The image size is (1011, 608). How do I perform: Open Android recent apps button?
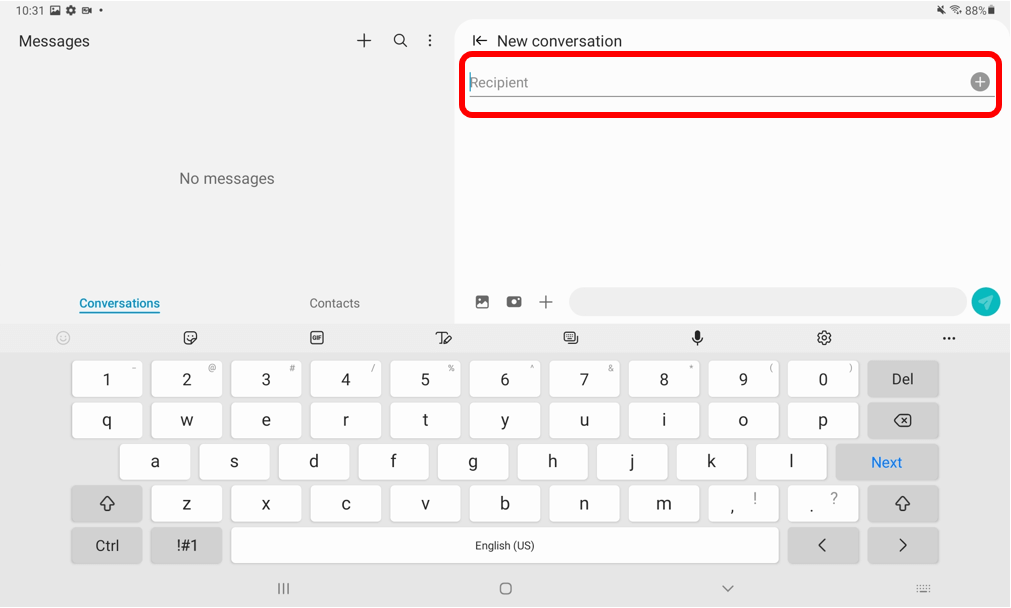(283, 588)
